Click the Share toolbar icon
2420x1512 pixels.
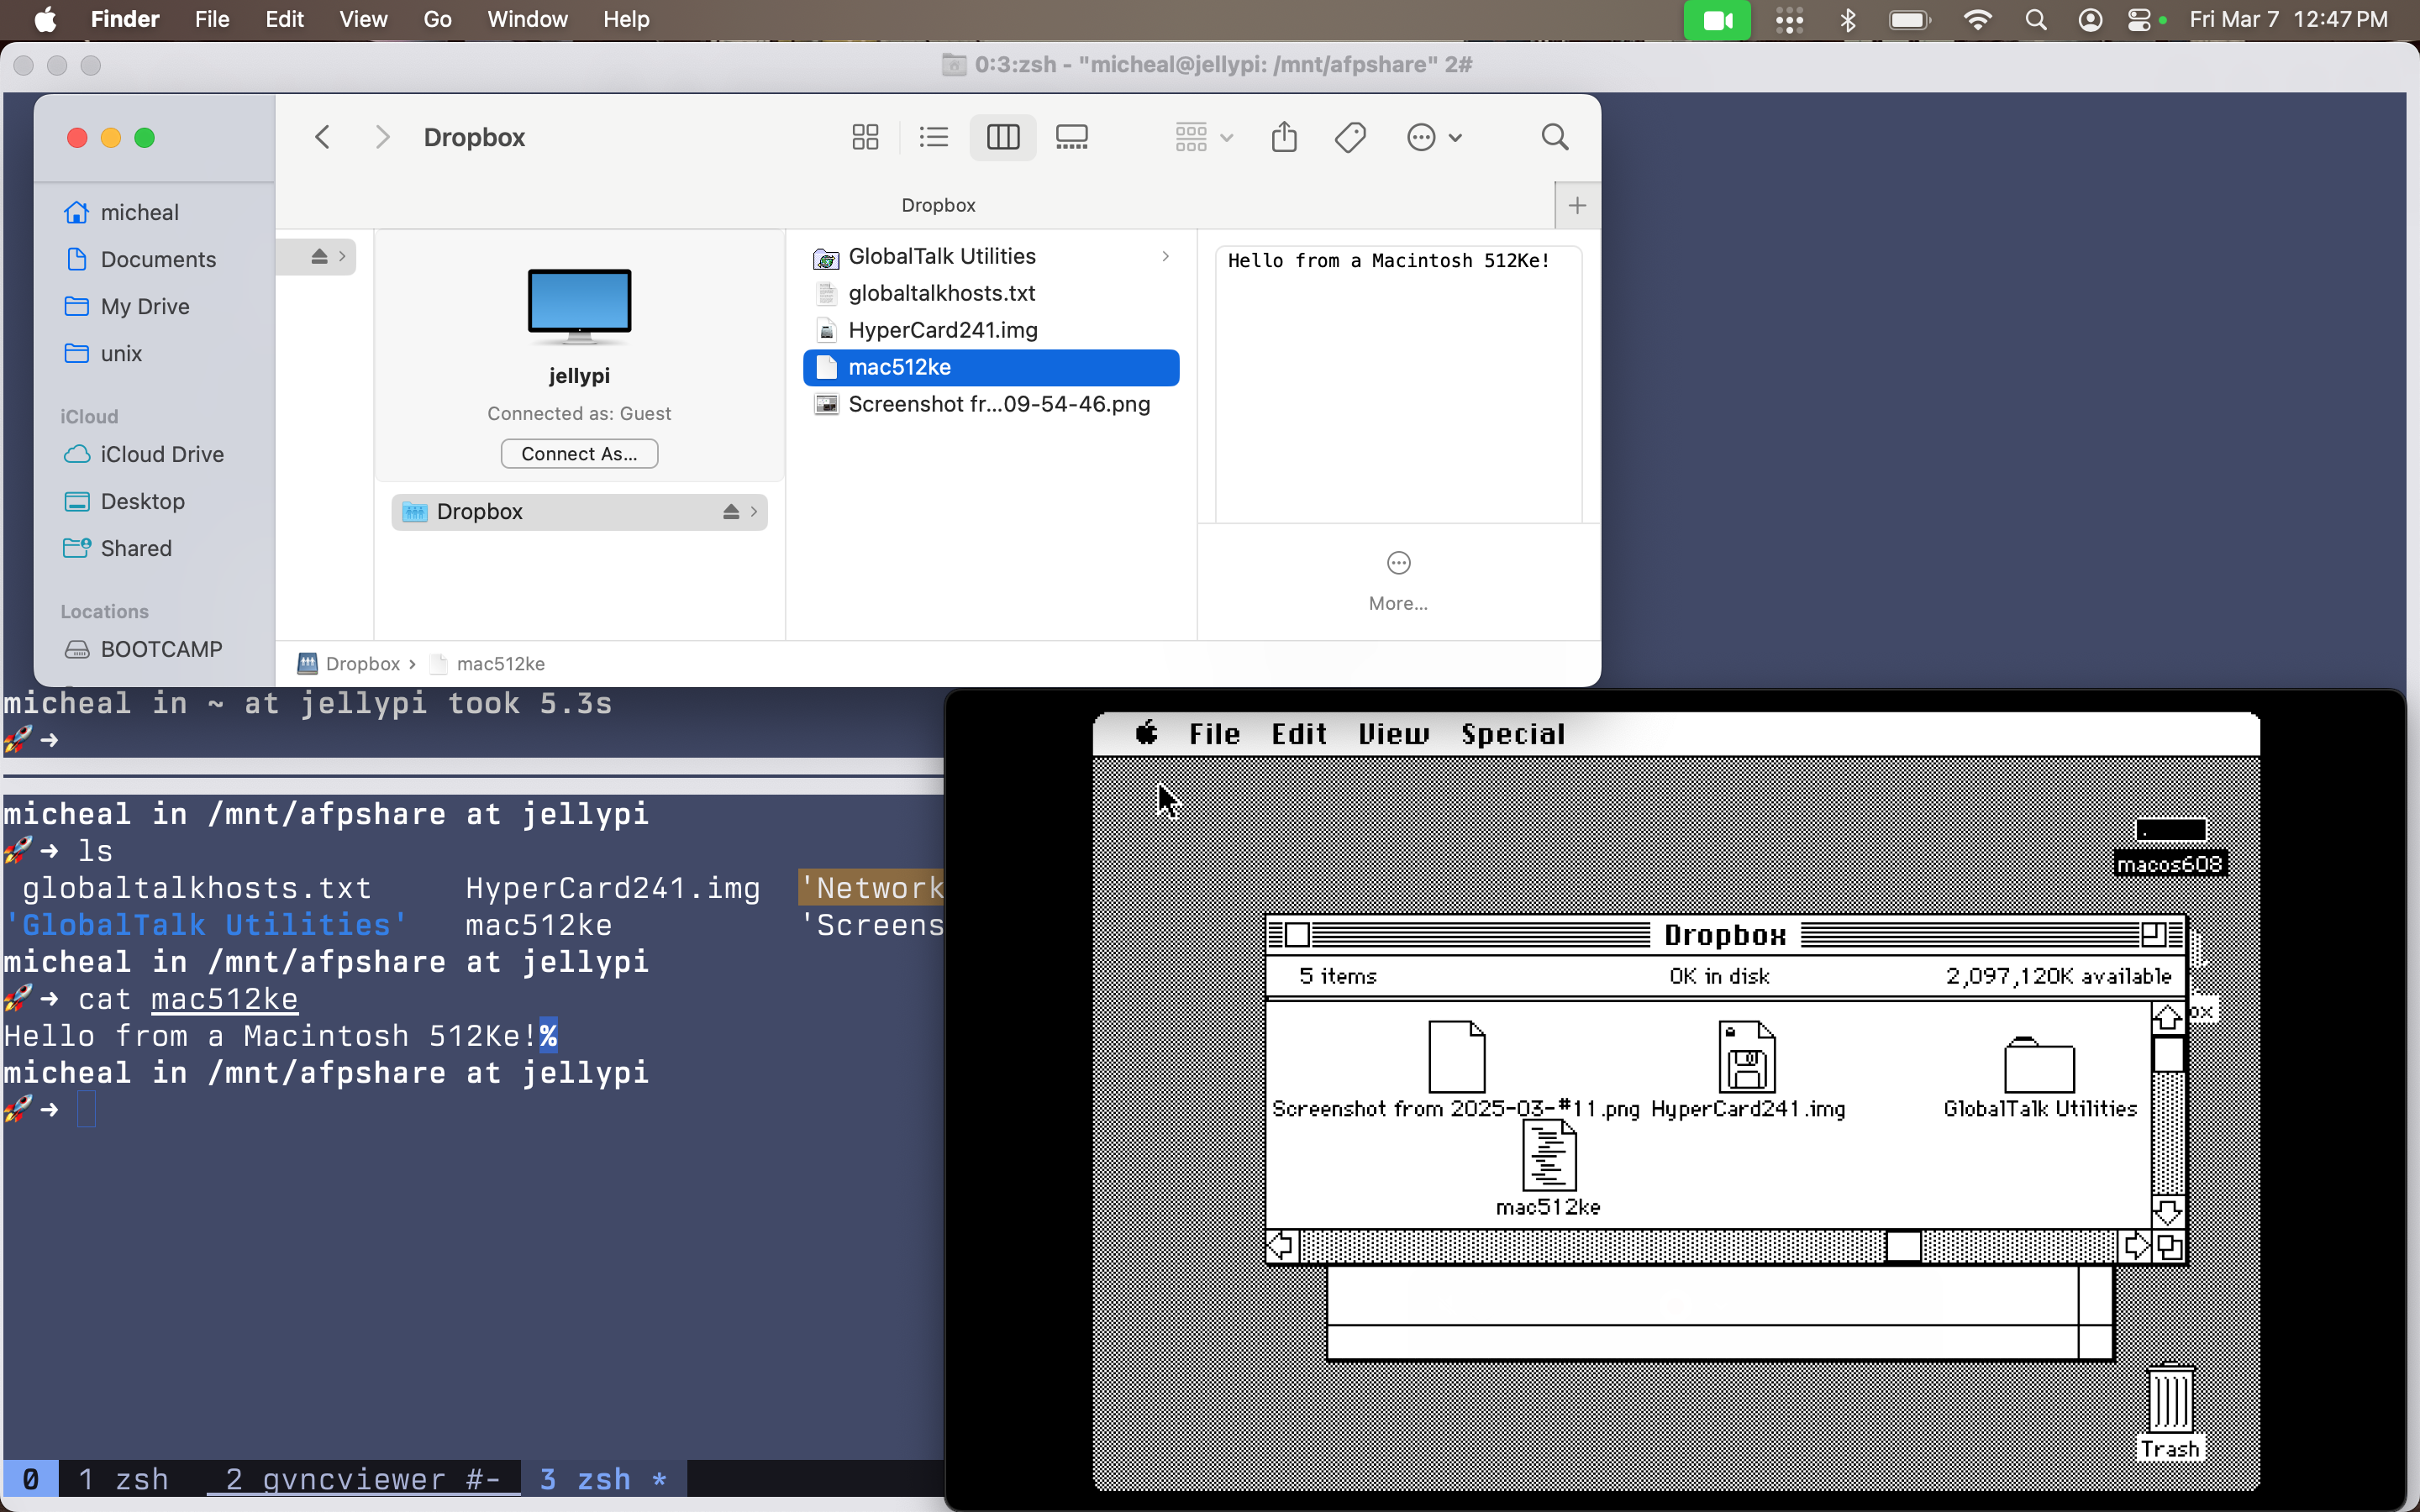pyautogui.click(x=1284, y=137)
